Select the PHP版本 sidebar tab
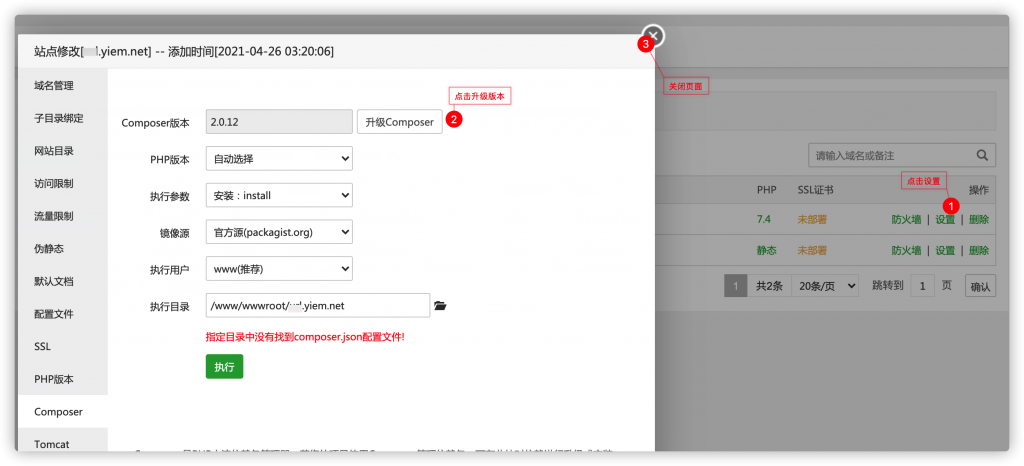 click(x=63, y=379)
